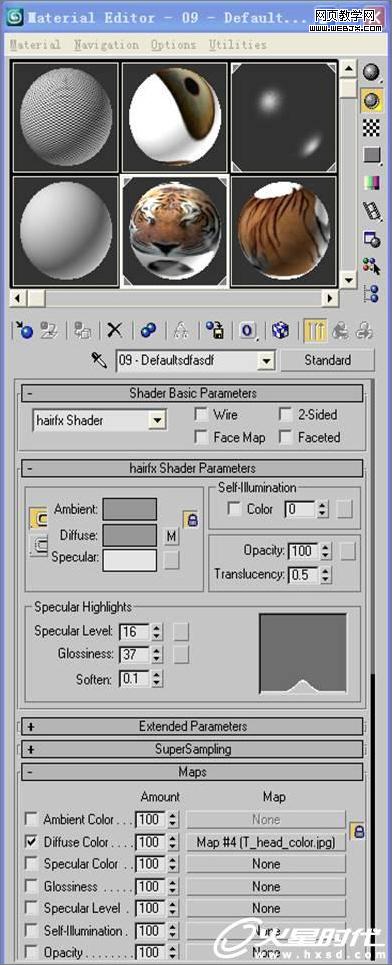392x965 pixels.
Task: Click the Ambient color swatch
Action: tap(130, 510)
